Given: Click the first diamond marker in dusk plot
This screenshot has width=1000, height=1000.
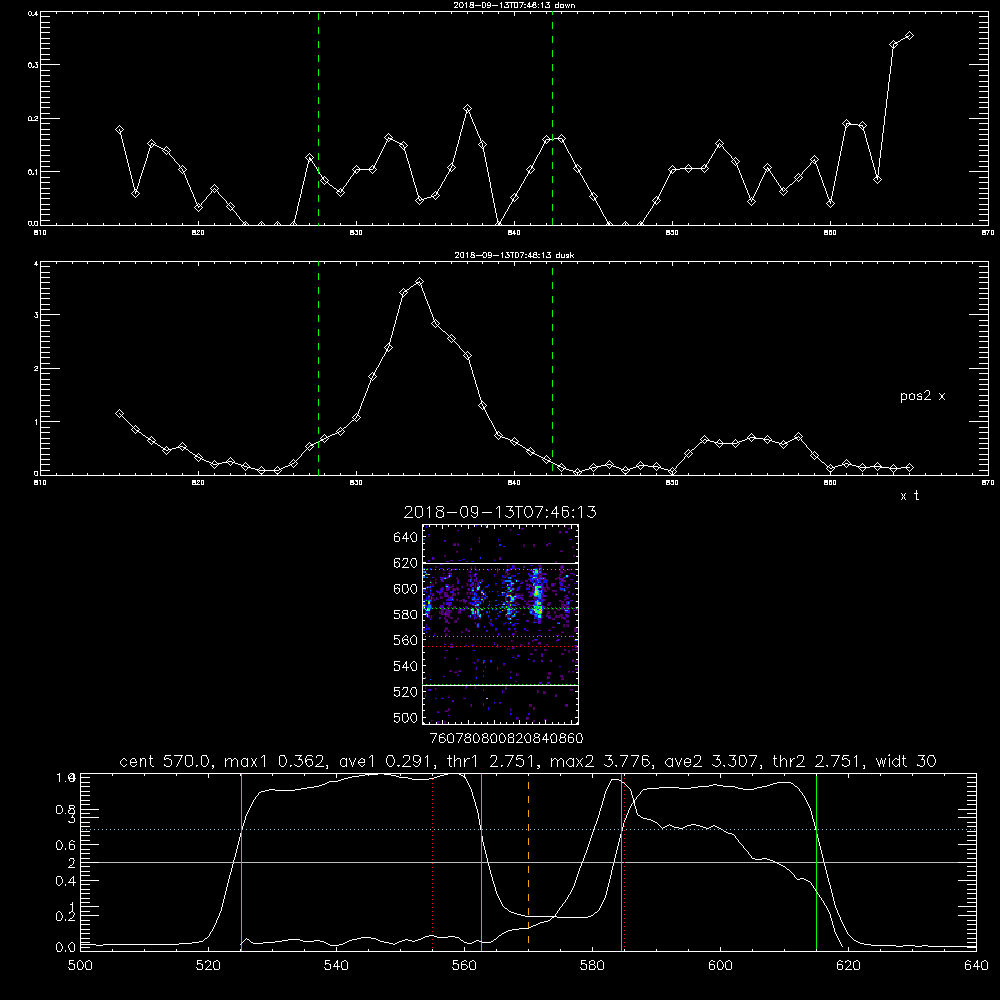Looking at the screenshot, I should [x=119, y=414].
